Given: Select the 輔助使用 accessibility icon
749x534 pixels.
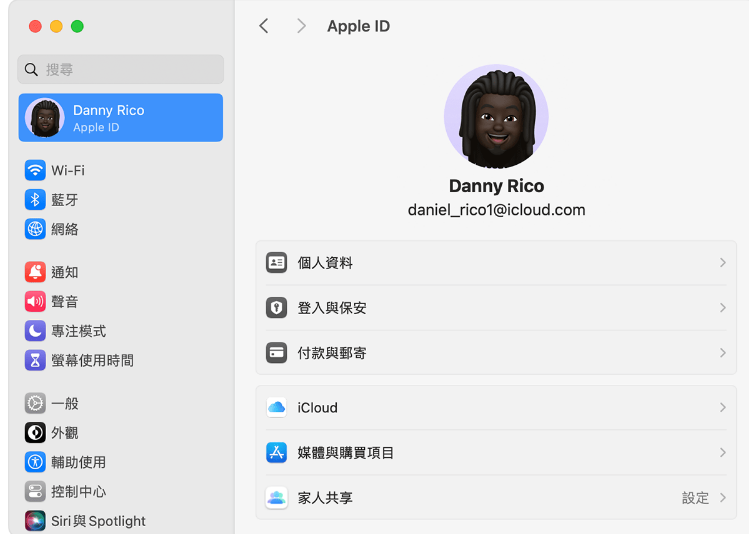Looking at the screenshot, I should (35, 462).
